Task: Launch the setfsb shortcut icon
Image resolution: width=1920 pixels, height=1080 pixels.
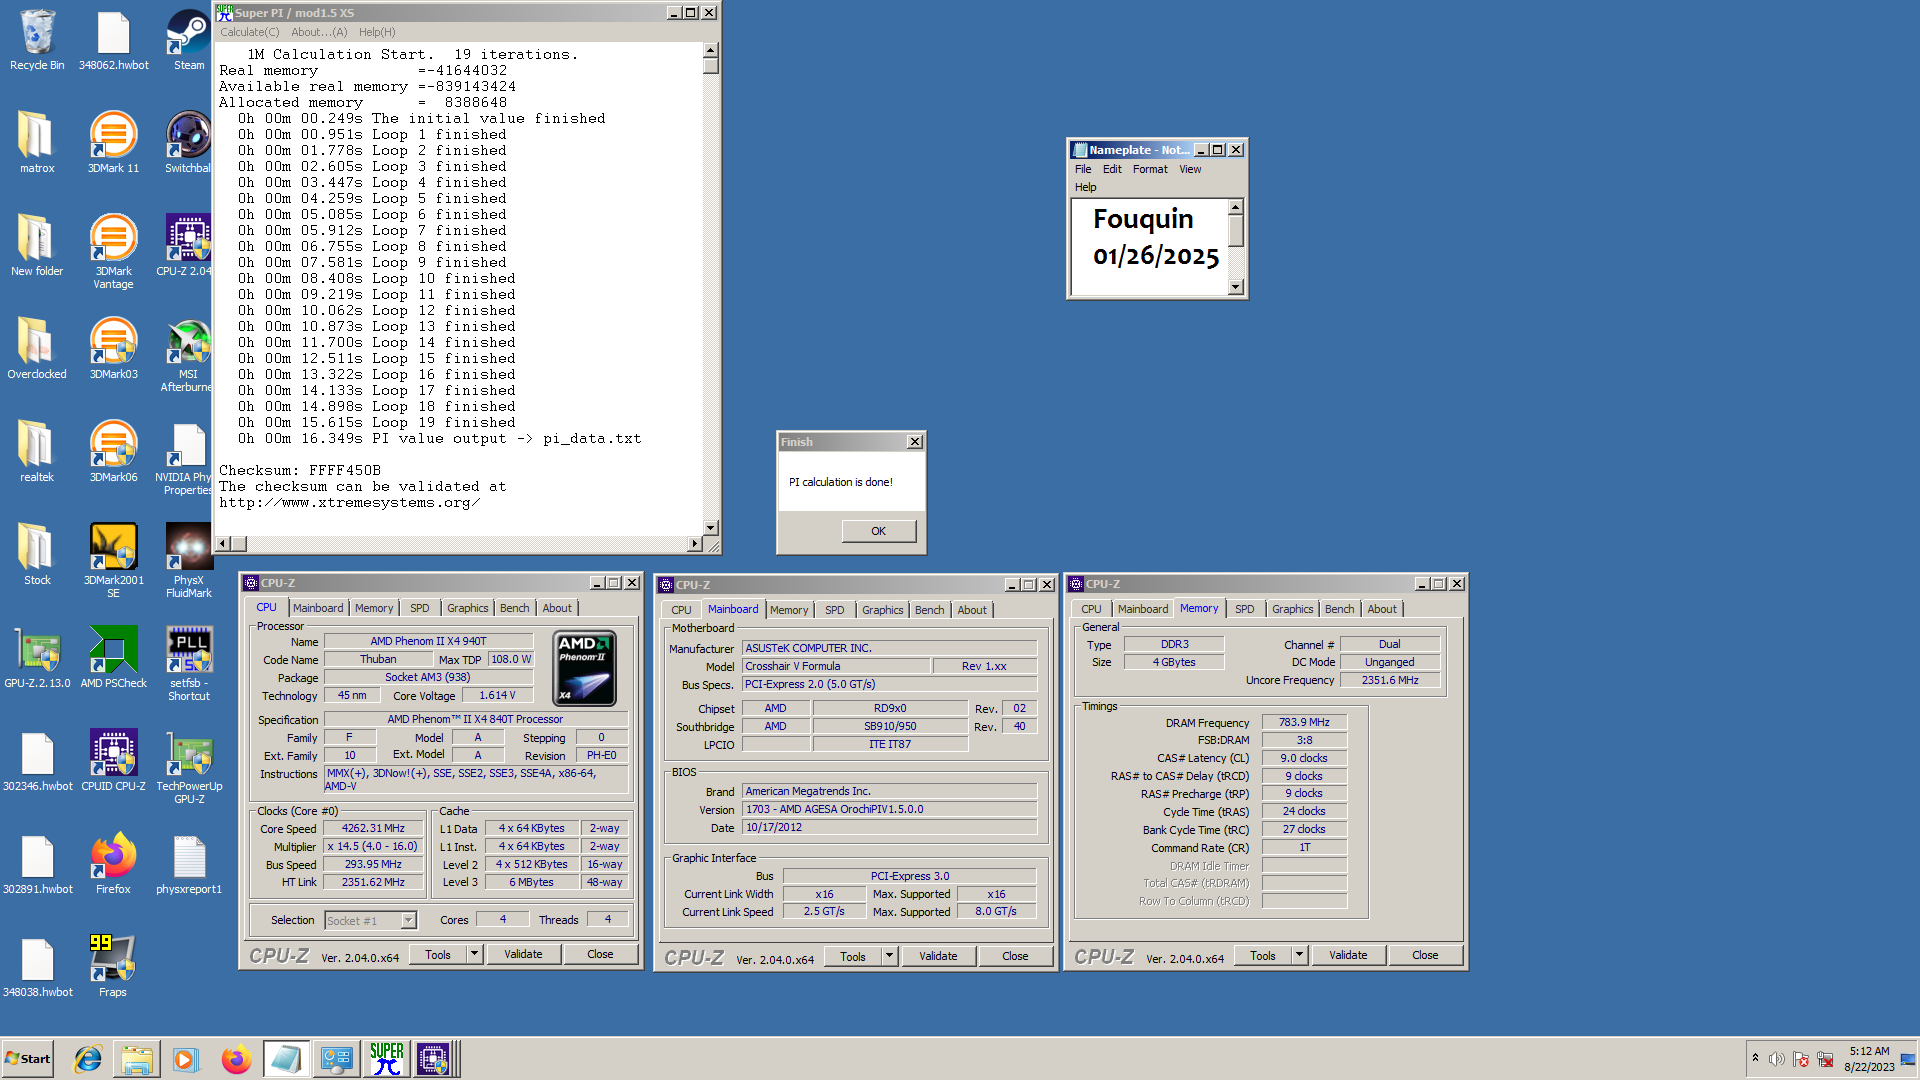Action: coord(188,663)
